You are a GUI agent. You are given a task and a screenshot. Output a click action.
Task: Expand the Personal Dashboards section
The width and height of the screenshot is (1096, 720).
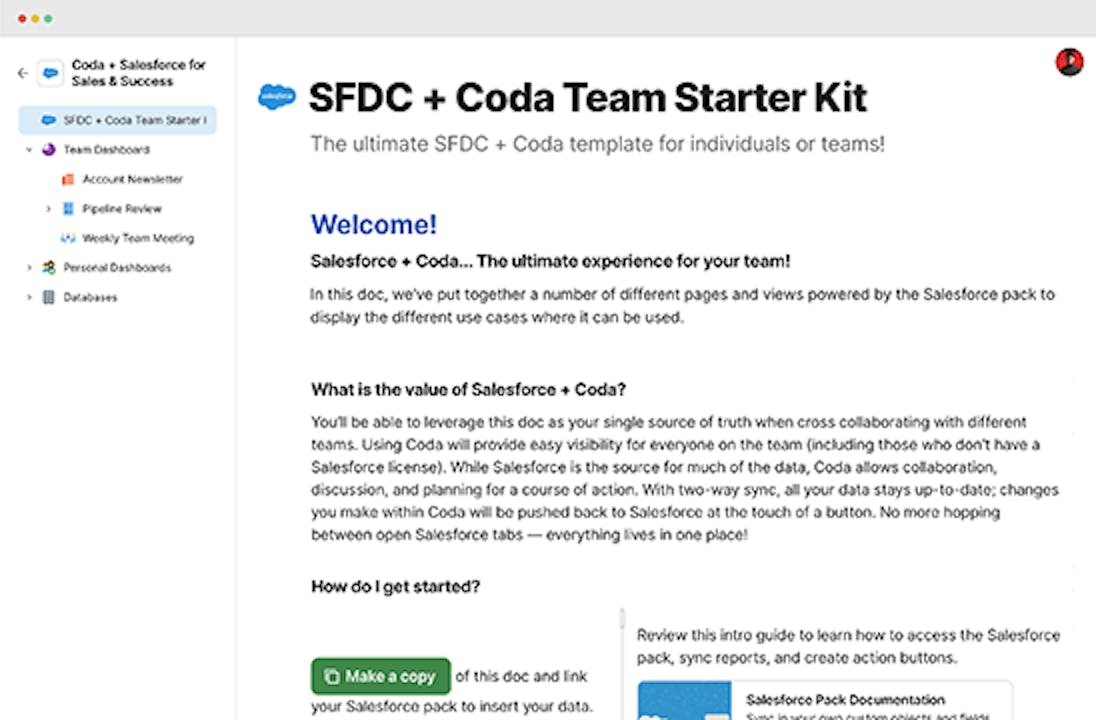pos(29,268)
